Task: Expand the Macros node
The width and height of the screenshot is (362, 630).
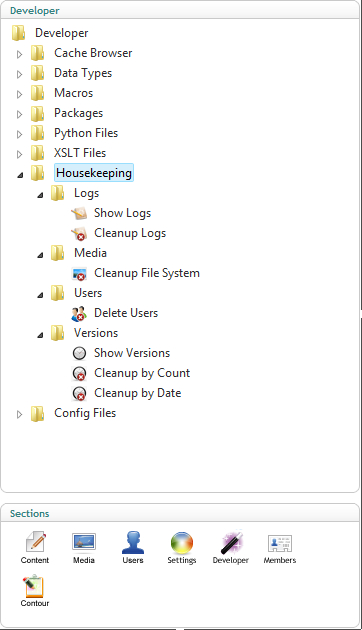Action: point(19,94)
